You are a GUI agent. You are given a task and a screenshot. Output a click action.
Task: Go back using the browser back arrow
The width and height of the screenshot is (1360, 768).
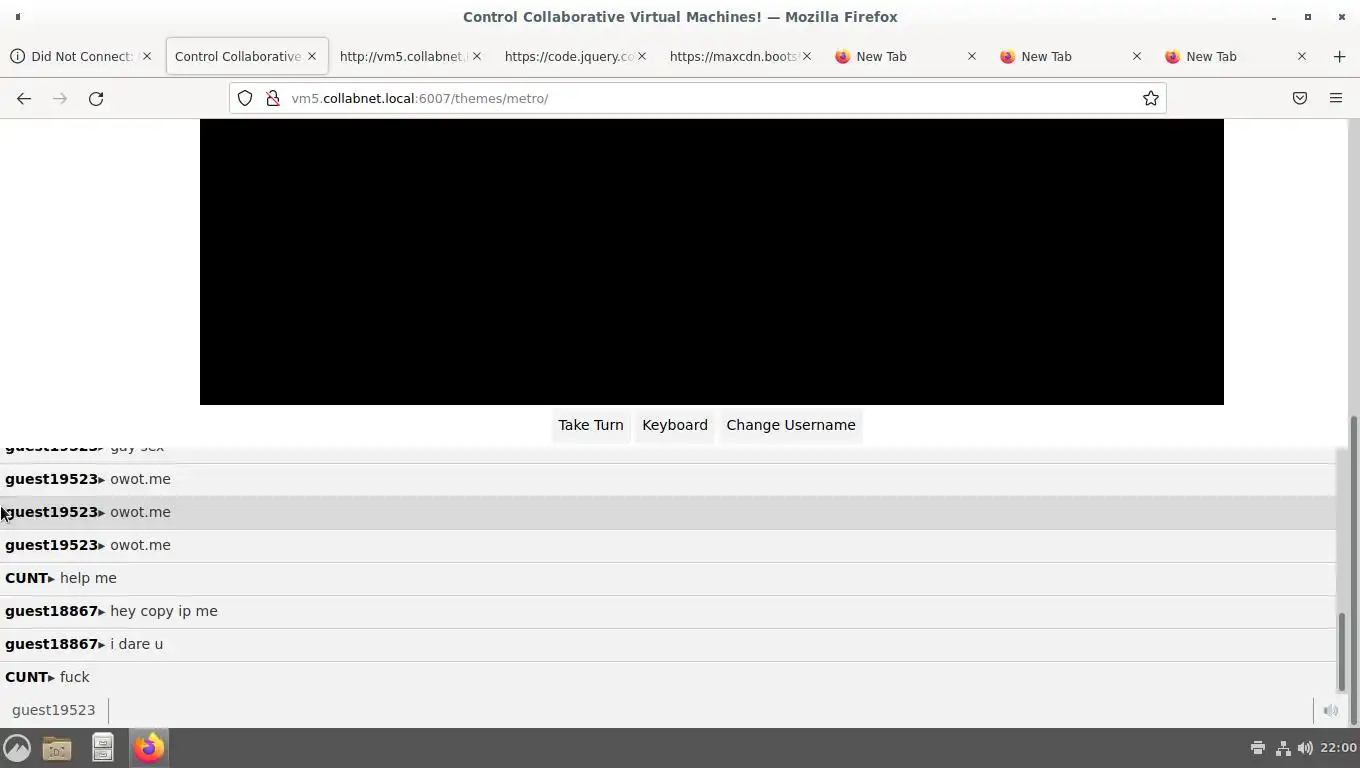click(x=24, y=98)
